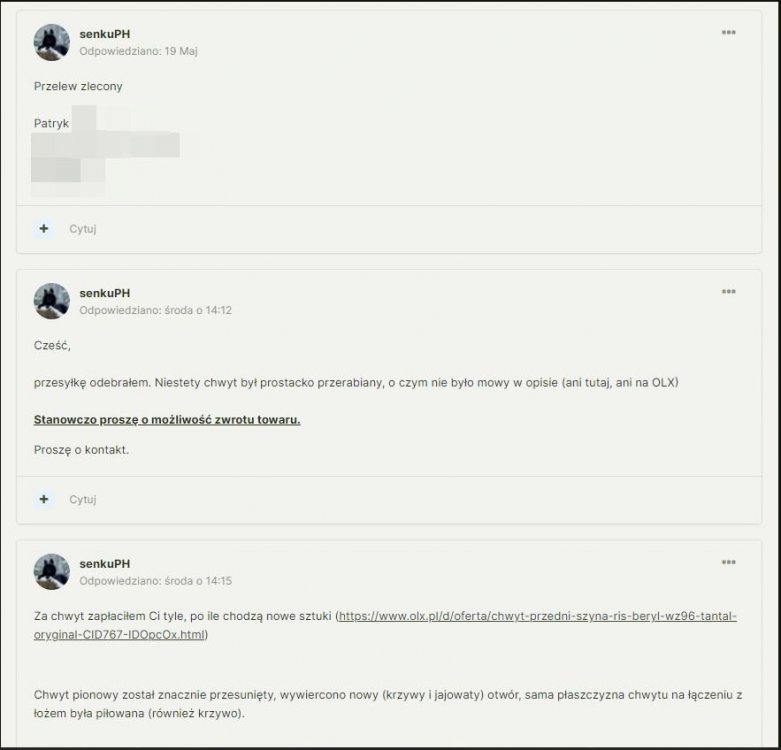
Task: Open options menu on 19 Maj post
Action: pyautogui.click(x=728, y=33)
